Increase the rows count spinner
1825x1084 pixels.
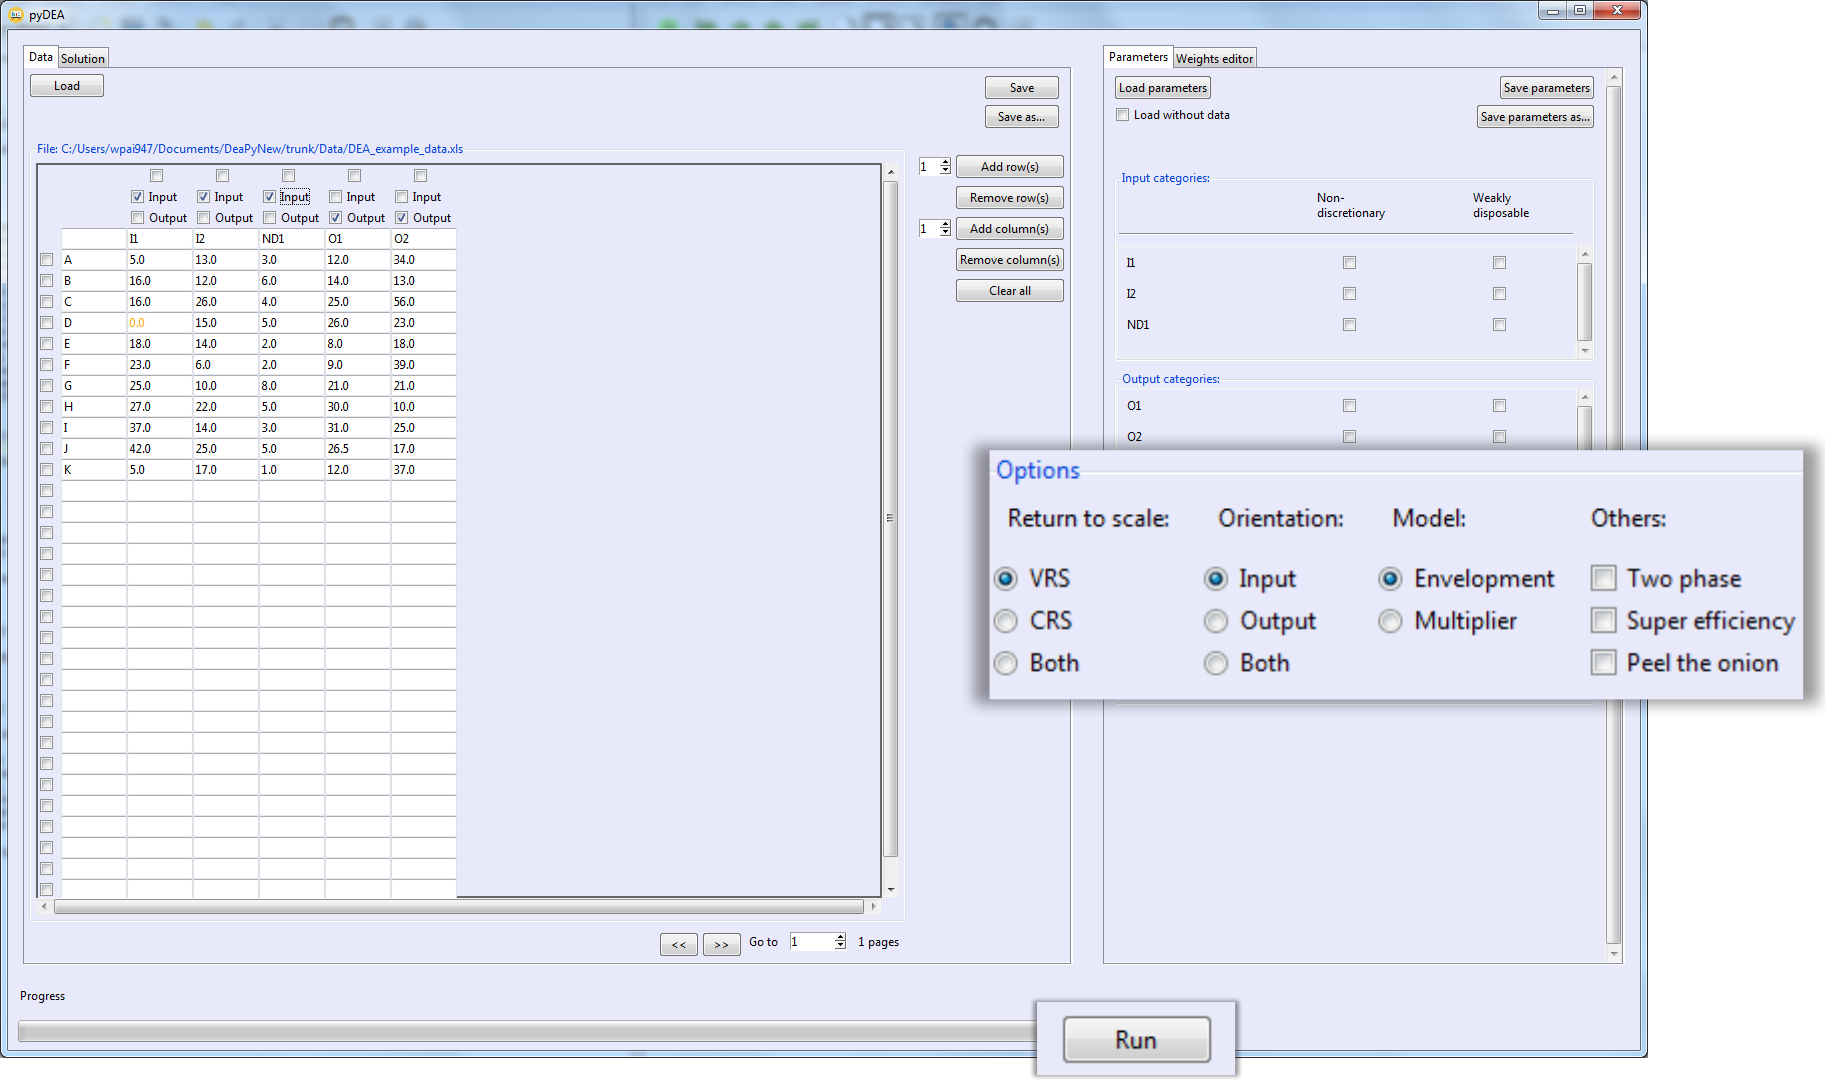[x=946, y=163]
